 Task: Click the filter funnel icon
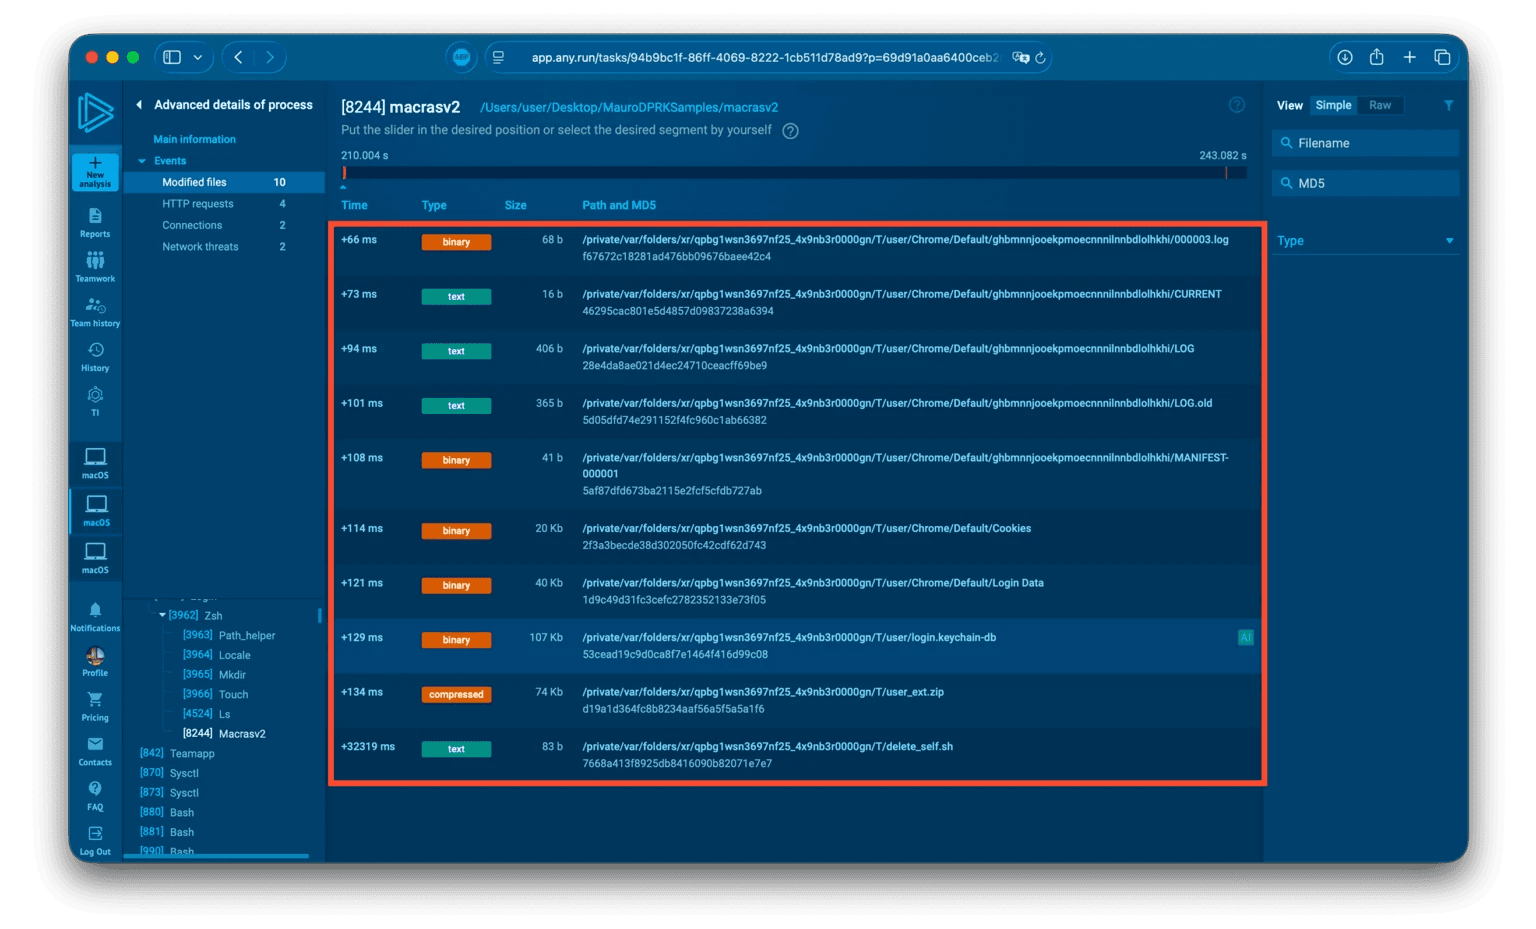tap(1448, 105)
